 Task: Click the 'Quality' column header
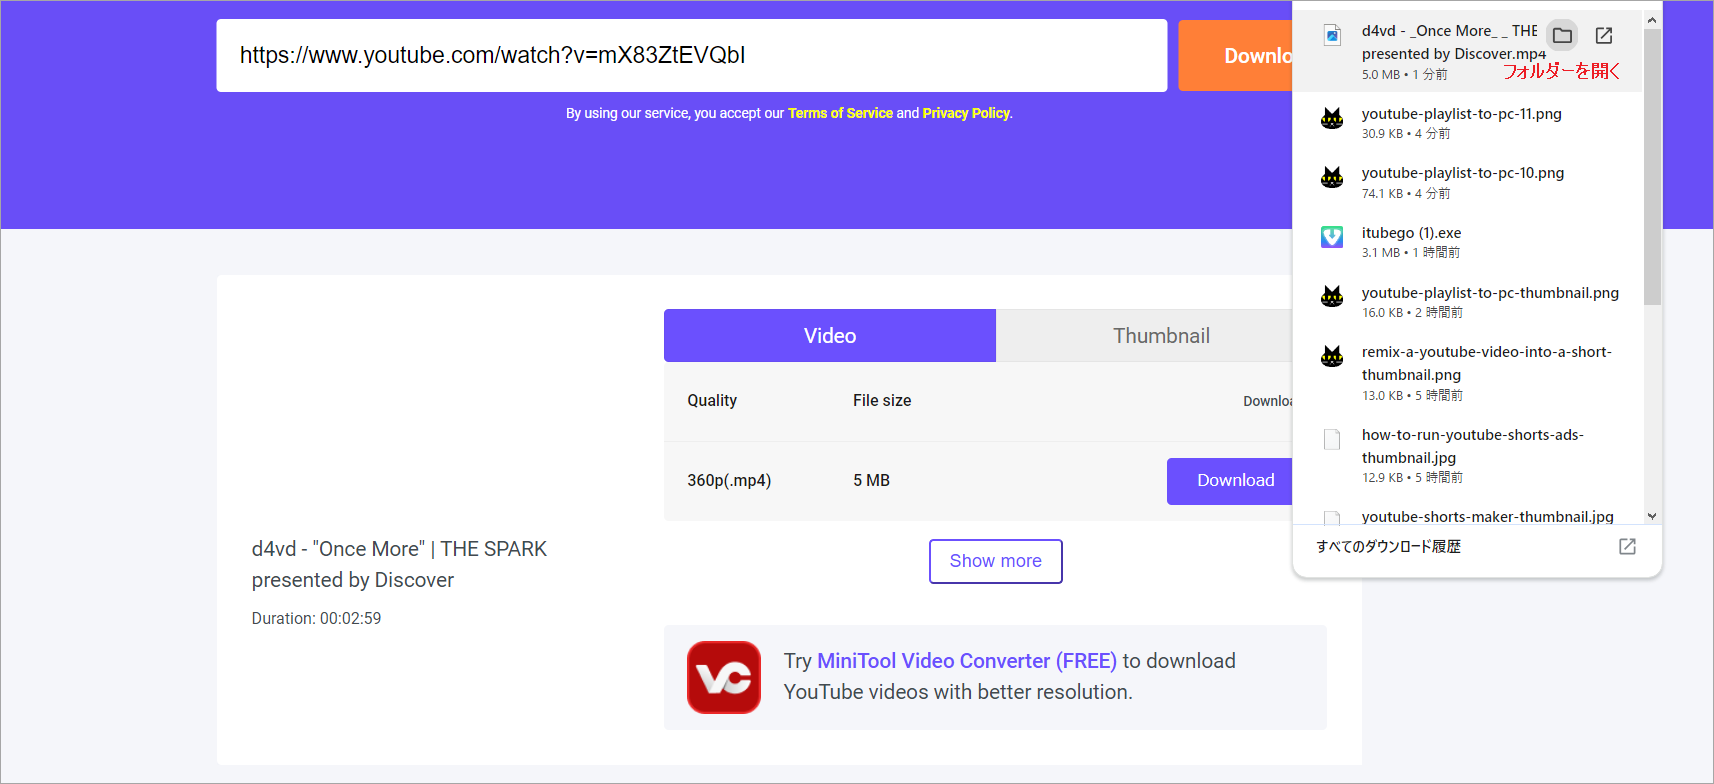pyautogui.click(x=712, y=400)
